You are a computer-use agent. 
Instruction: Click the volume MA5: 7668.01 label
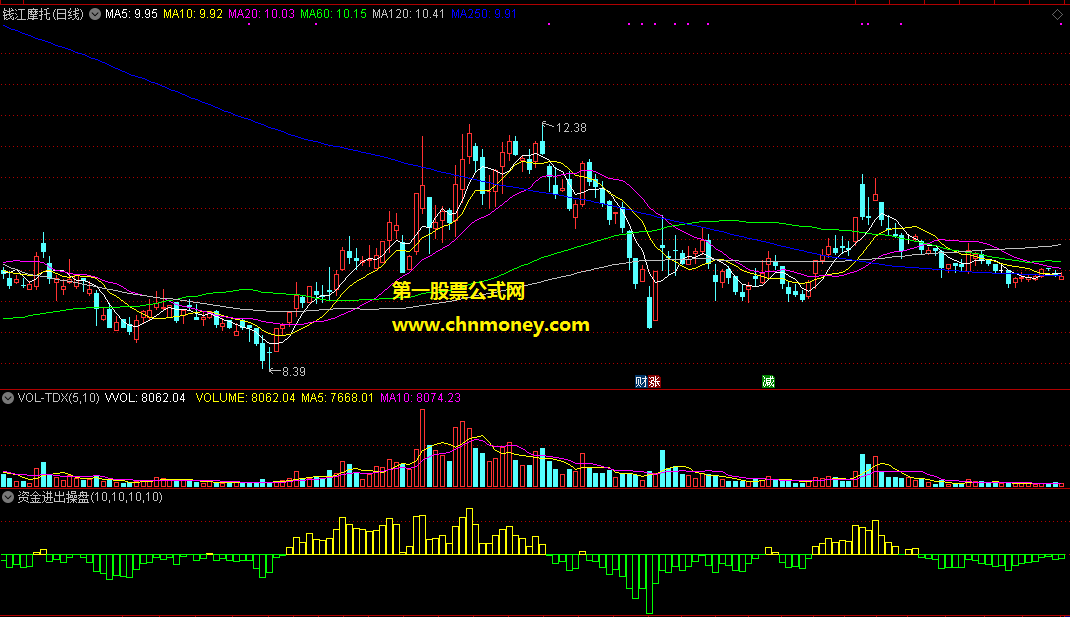coord(337,398)
